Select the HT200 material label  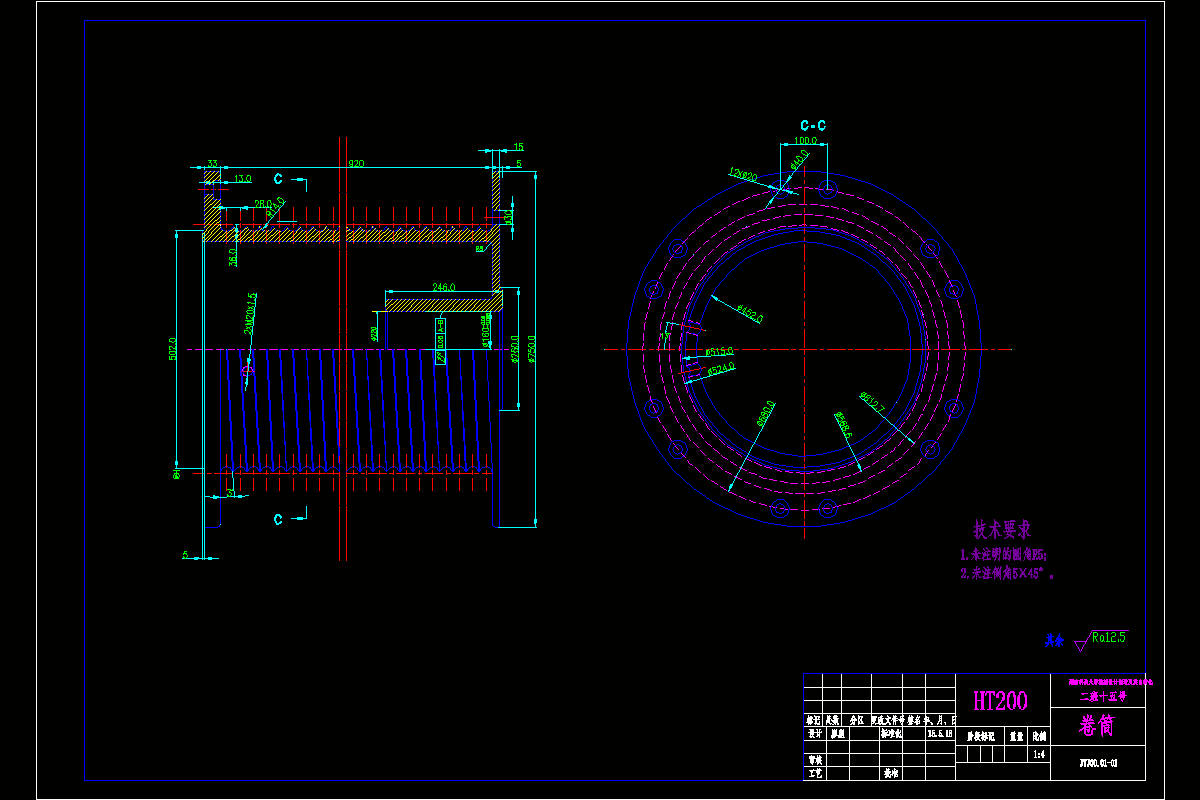[x=1000, y=701]
